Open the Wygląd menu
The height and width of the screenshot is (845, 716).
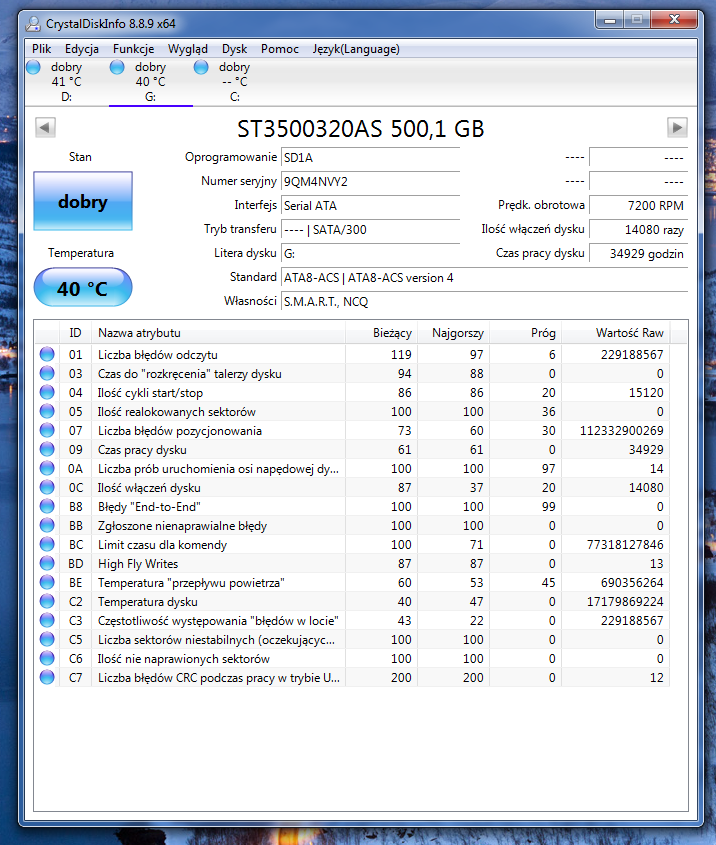click(188, 49)
